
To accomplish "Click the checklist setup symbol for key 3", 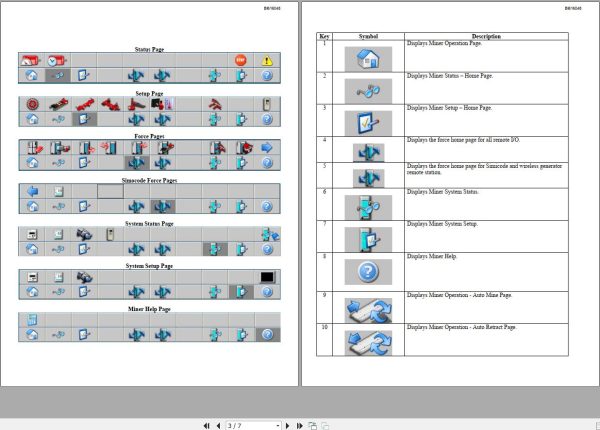I will [368, 123].
